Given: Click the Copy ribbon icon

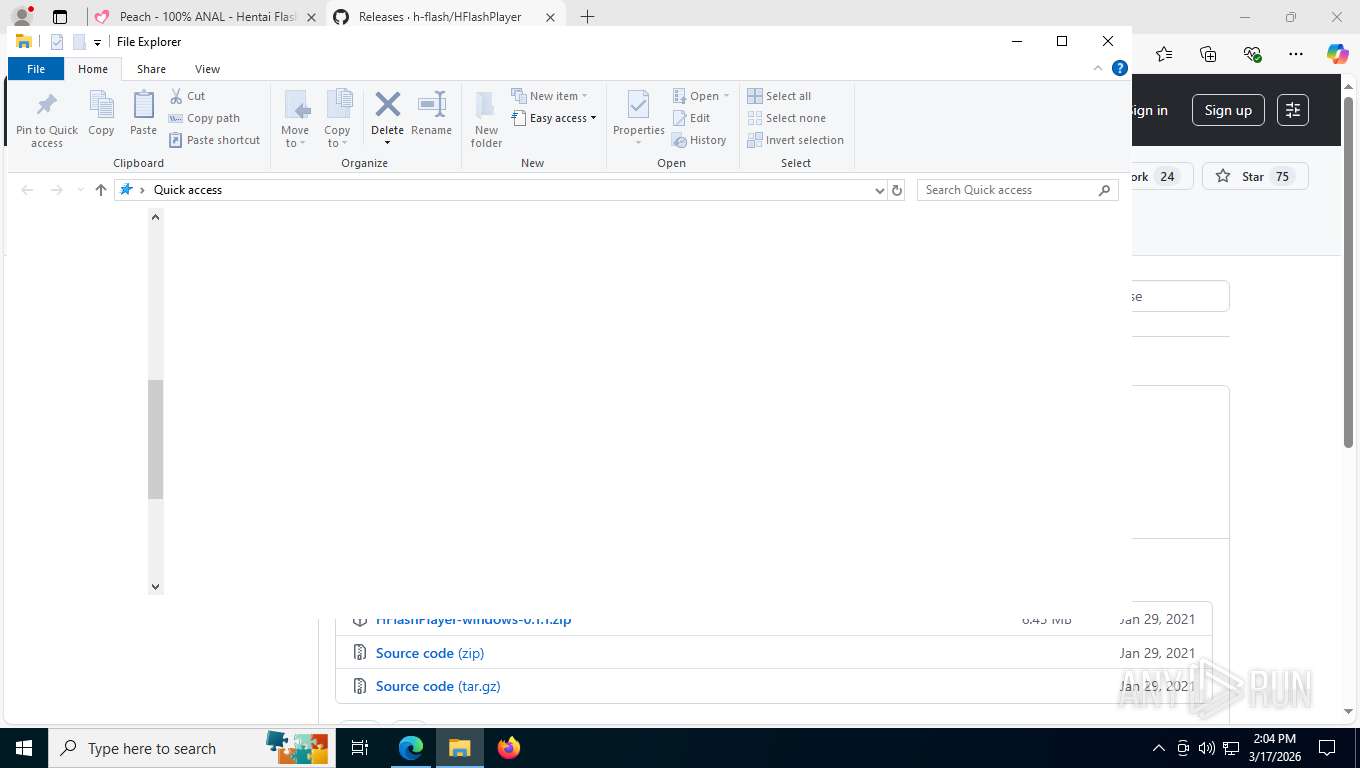Looking at the screenshot, I should (x=101, y=113).
